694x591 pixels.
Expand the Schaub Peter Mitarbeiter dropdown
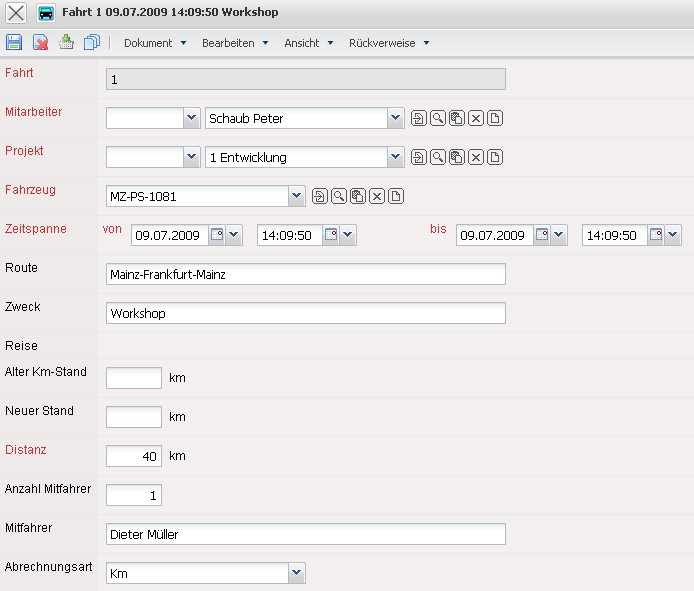tap(396, 119)
